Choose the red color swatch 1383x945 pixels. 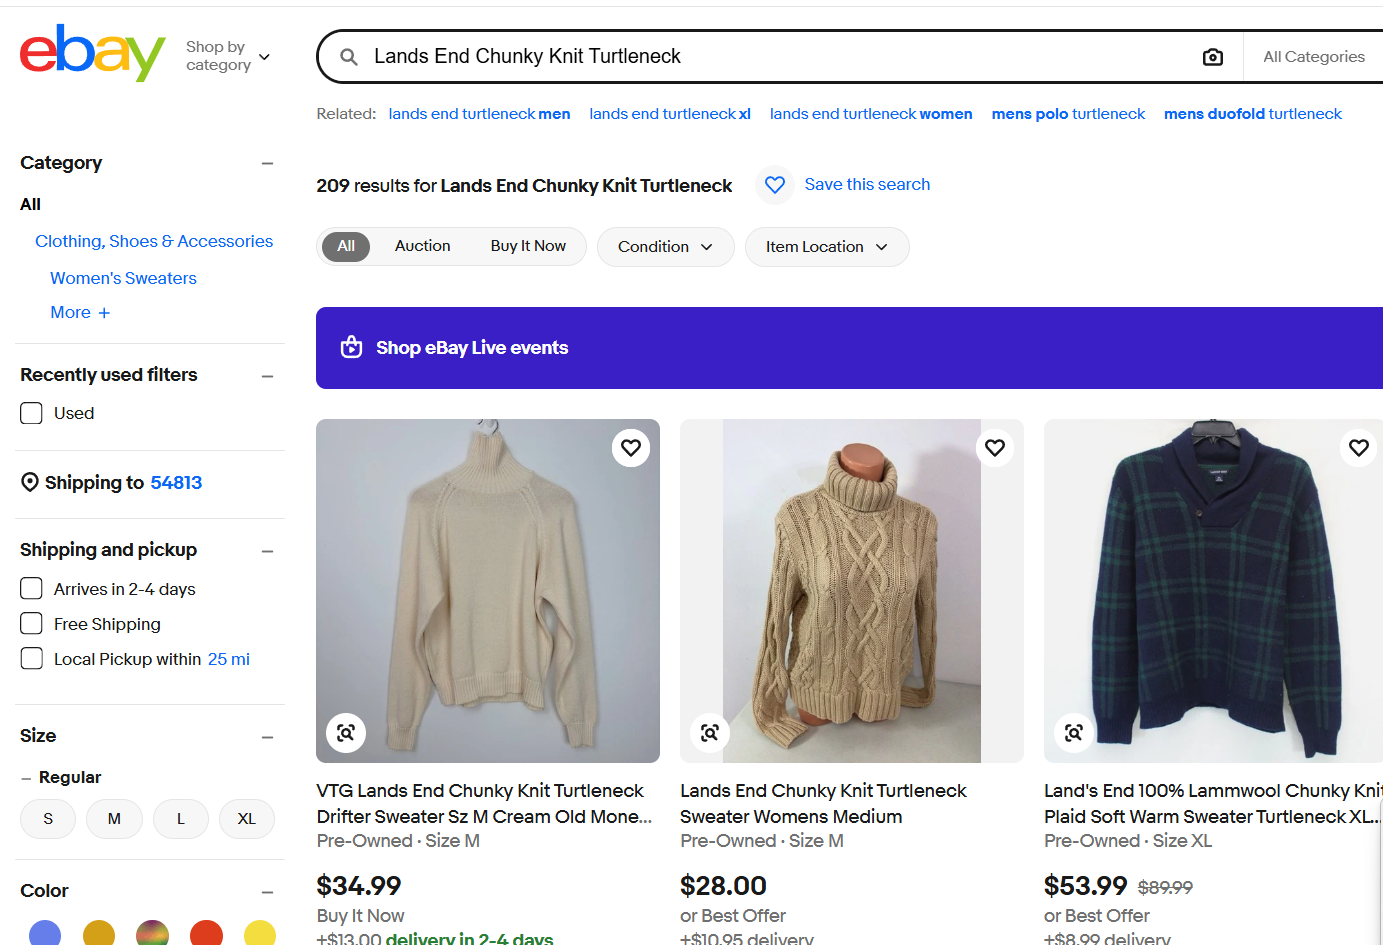(206, 932)
